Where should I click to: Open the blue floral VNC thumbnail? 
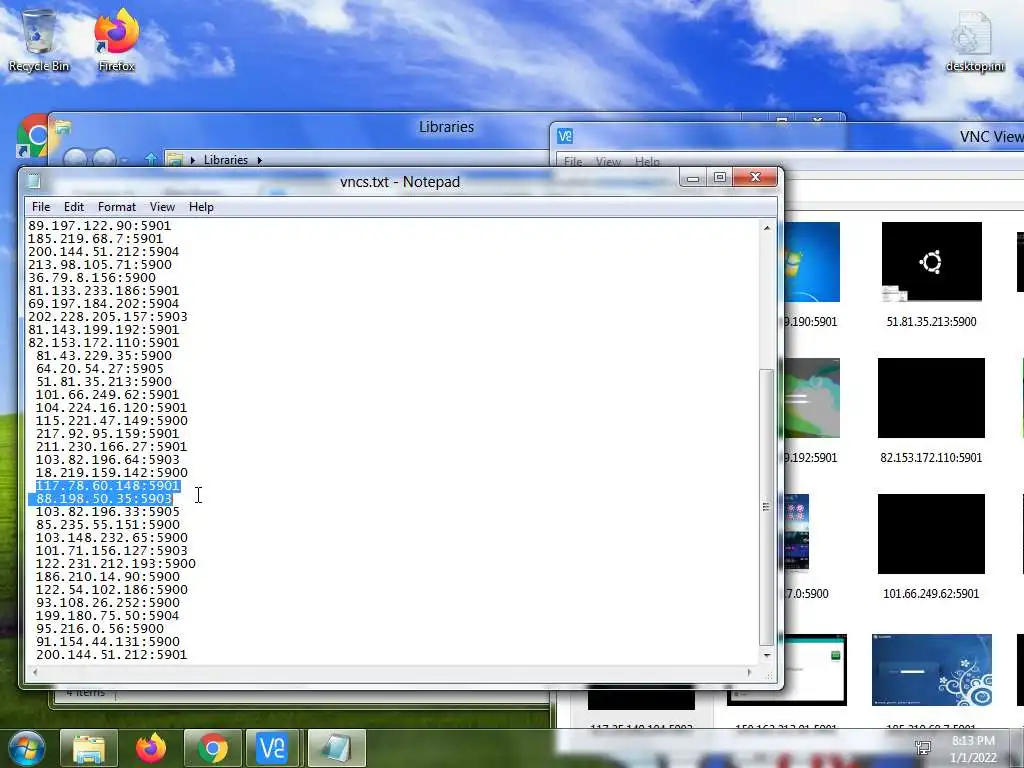click(931, 670)
